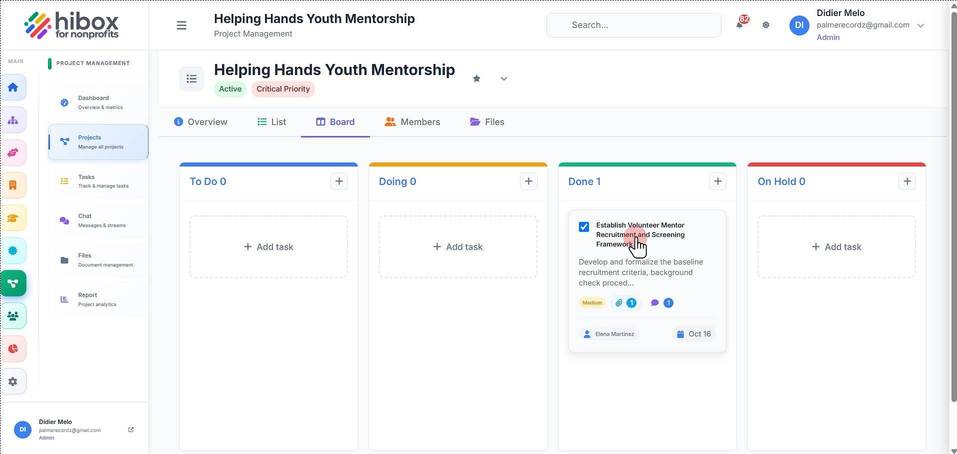Click the Oct 16 due date badge
The image size is (957, 454).
pos(694,334)
